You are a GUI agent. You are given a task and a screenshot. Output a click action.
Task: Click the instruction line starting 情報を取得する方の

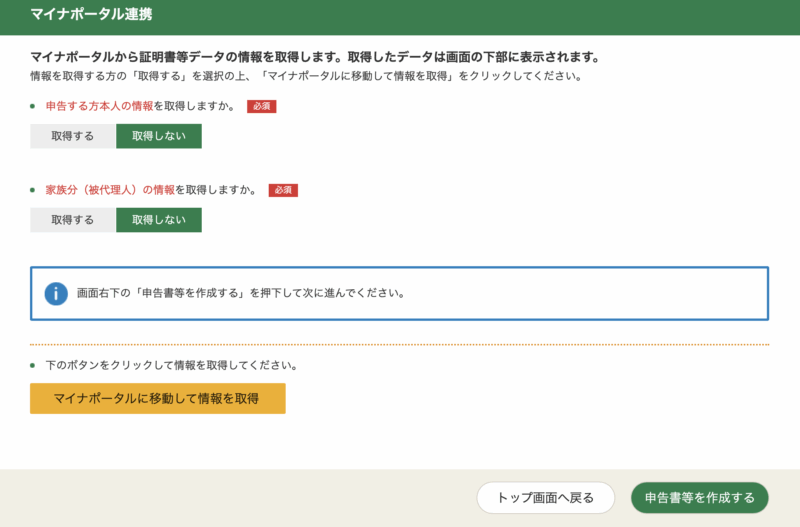(306, 76)
